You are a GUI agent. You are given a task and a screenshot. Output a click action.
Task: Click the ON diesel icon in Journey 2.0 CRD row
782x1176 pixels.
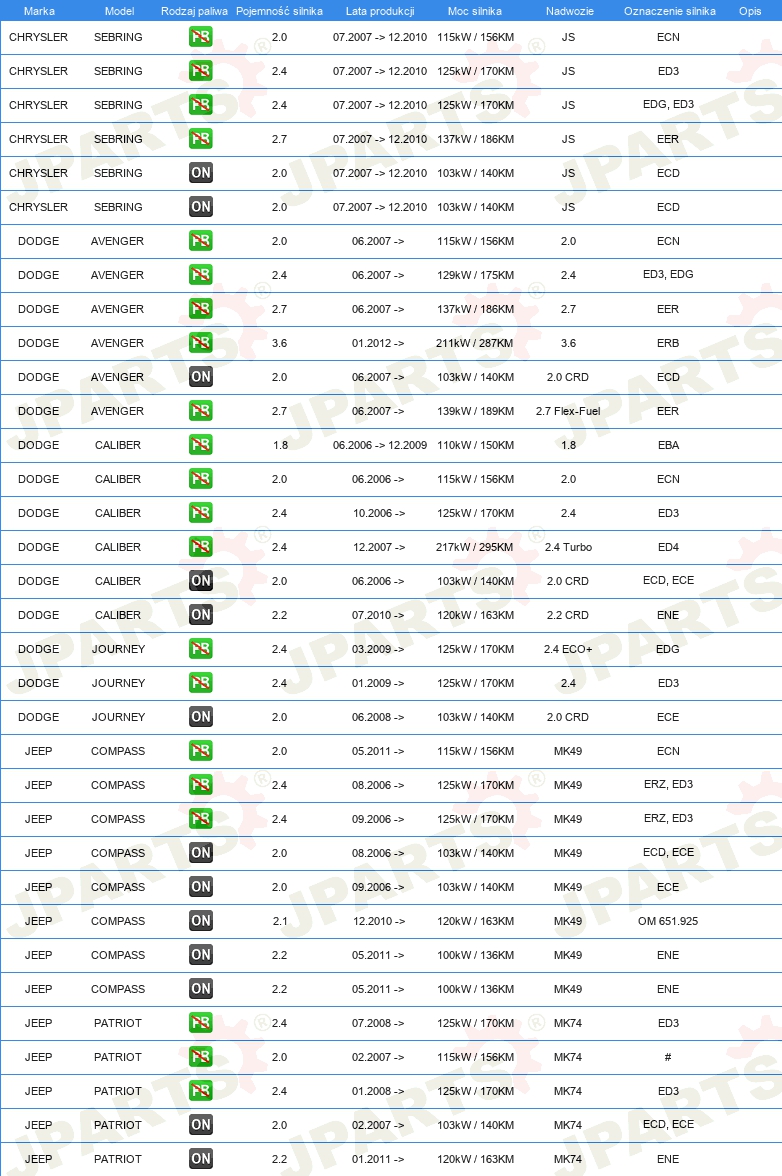(x=200, y=717)
